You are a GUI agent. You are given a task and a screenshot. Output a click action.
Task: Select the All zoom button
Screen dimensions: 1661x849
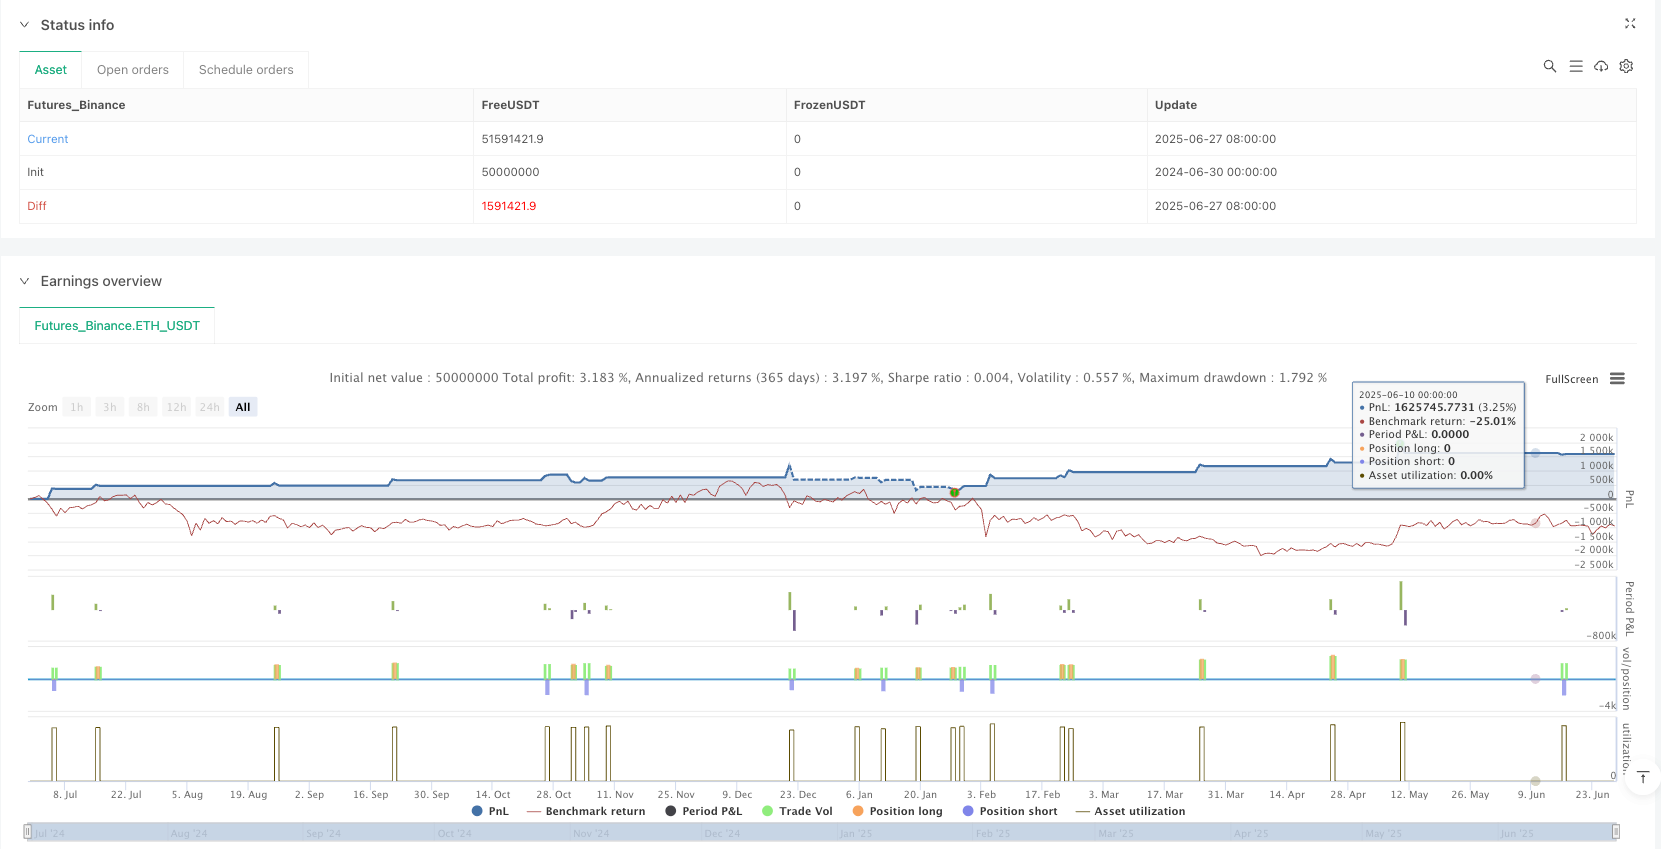coord(243,407)
